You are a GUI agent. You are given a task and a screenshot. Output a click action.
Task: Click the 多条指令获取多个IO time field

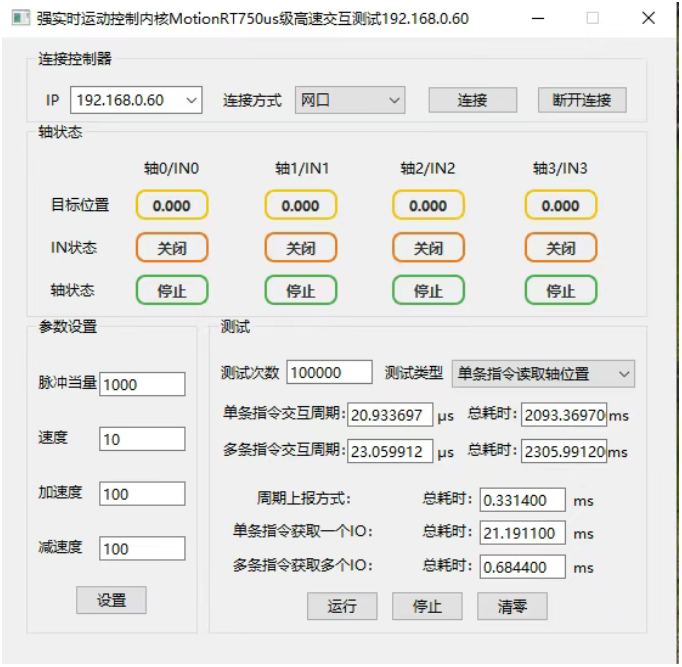pos(523,567)
